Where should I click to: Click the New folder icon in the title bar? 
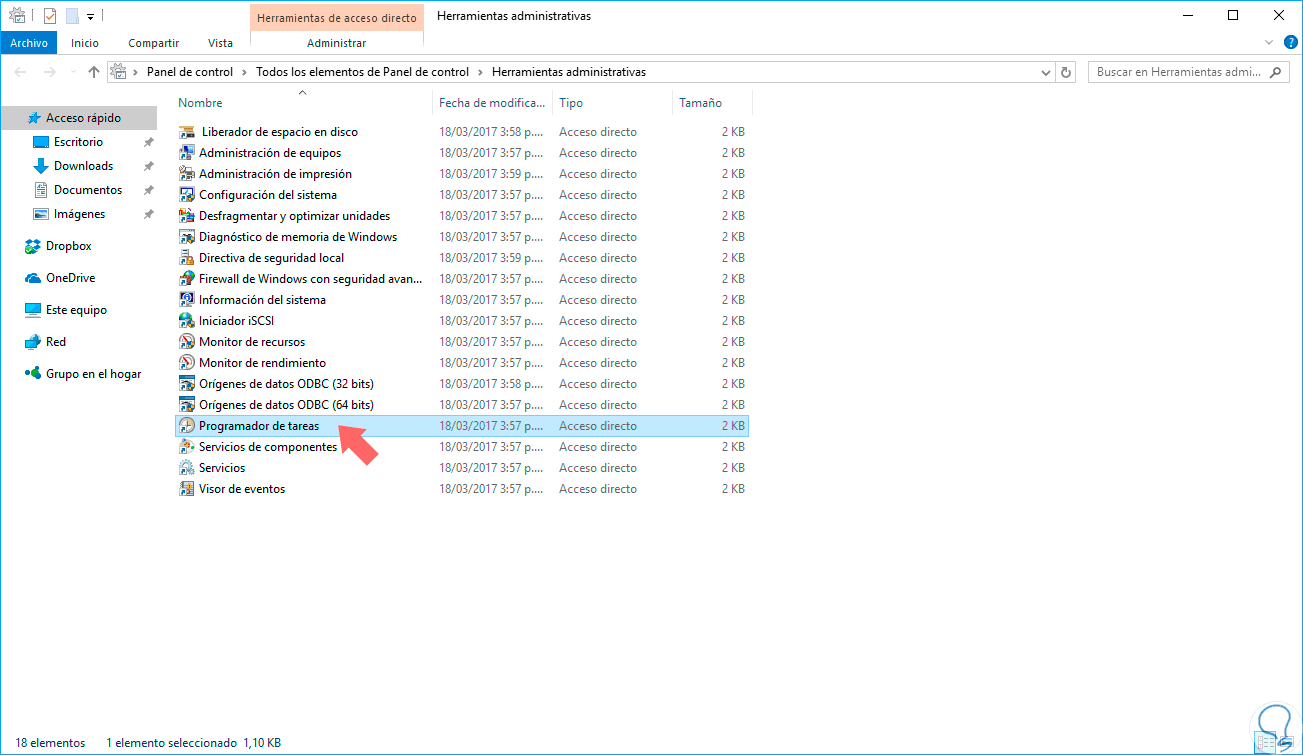[x=72, y=16]
